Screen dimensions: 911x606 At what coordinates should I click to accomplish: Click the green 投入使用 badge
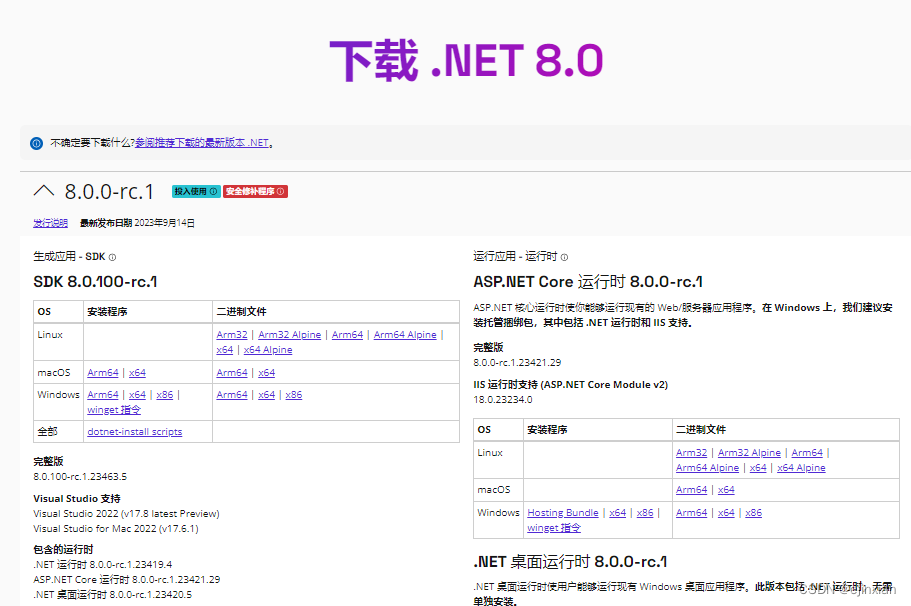click(x=196, y=191)
